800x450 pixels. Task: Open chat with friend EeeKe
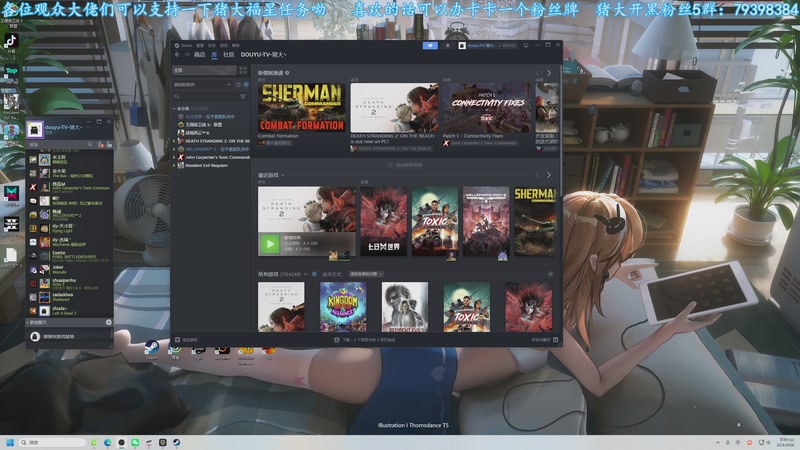click(x=69, y=256)
